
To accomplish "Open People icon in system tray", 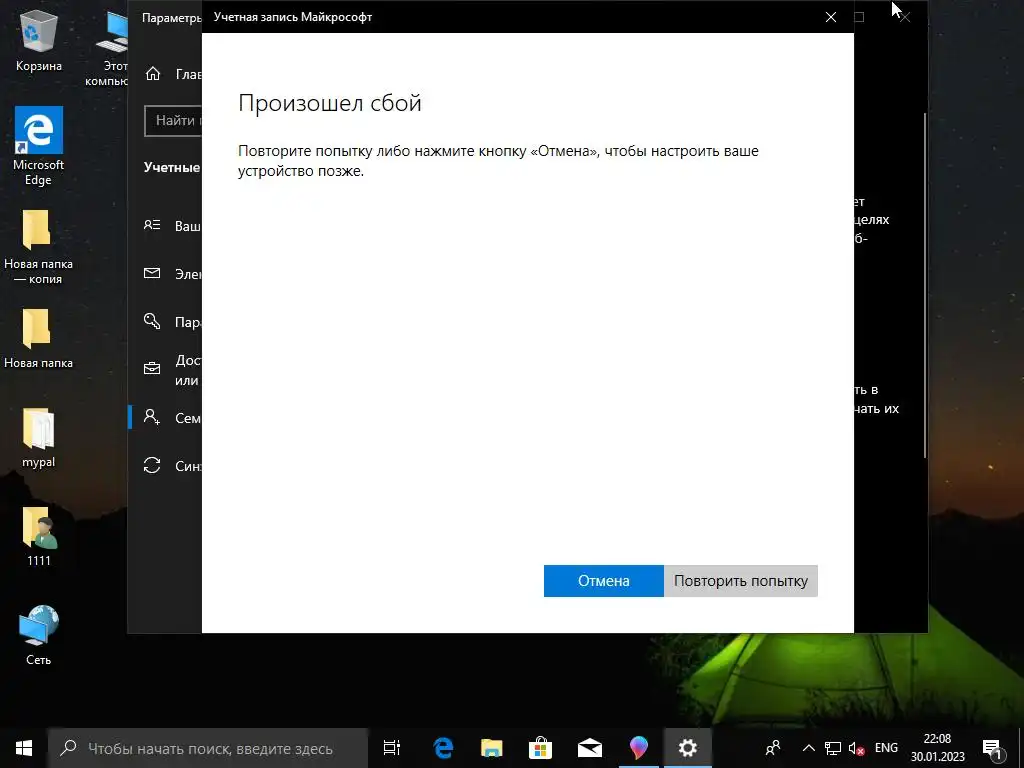I will [x=773, y=748].
